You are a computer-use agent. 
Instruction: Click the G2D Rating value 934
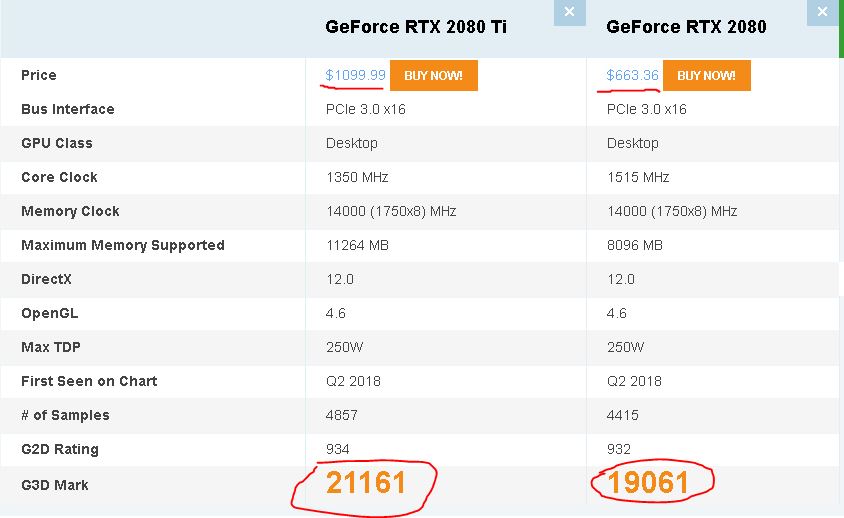[337, 449]
